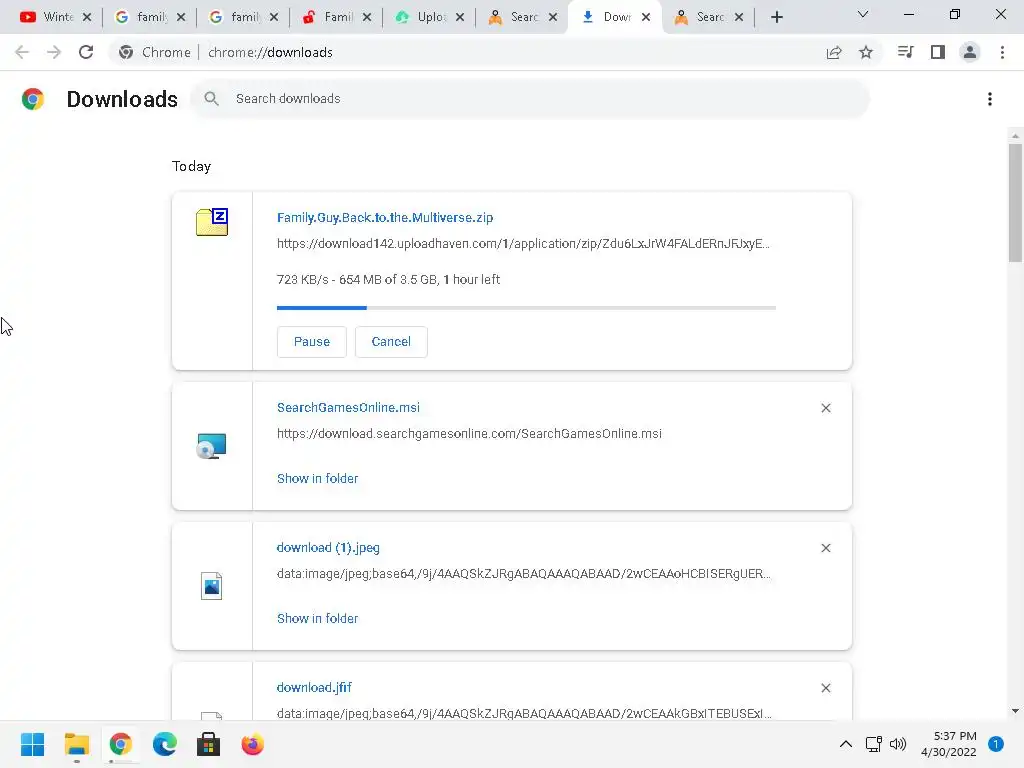Open Downloads page more actions menu
The height and width of the screenshot is (768, 1024).
coord(990,99)
